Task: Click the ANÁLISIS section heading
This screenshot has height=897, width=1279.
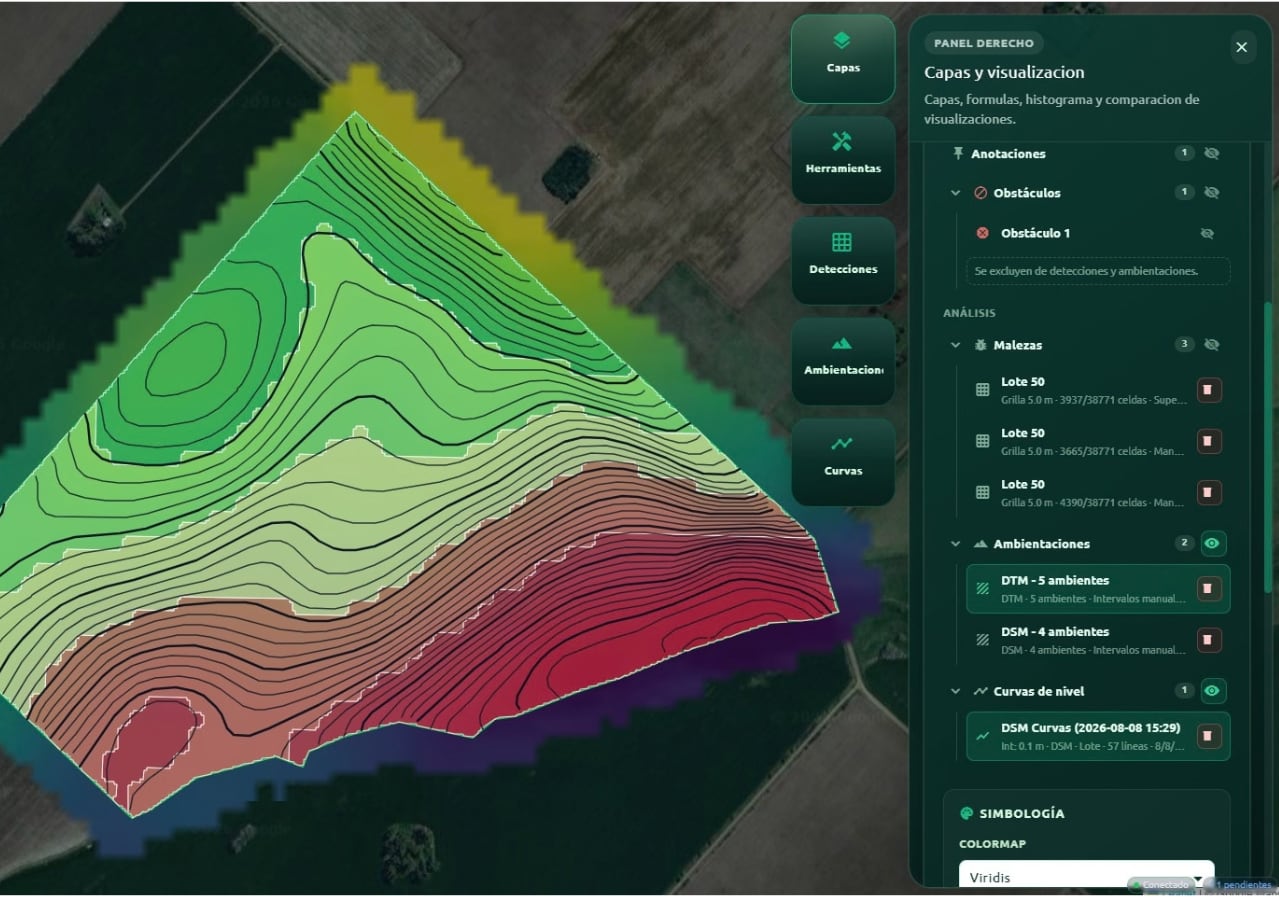Action: (969, 313)
